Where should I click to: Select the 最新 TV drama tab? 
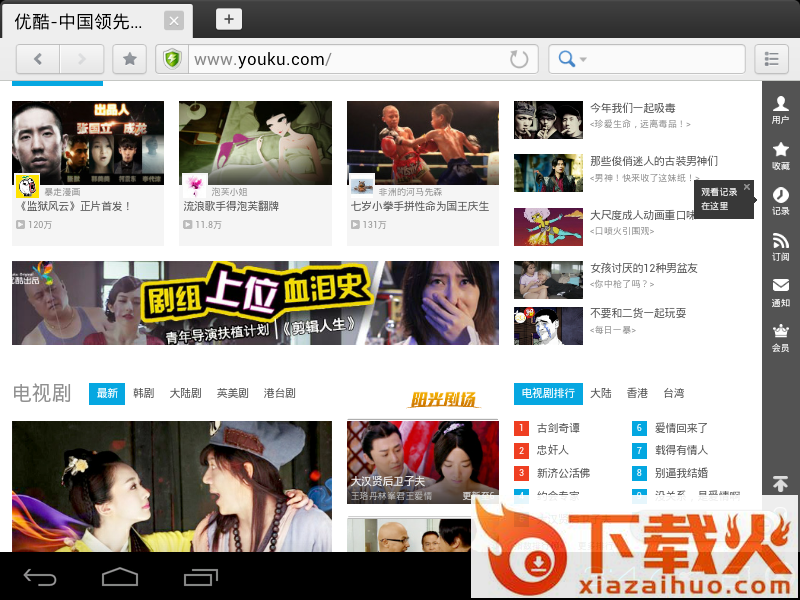coord(107,393)
